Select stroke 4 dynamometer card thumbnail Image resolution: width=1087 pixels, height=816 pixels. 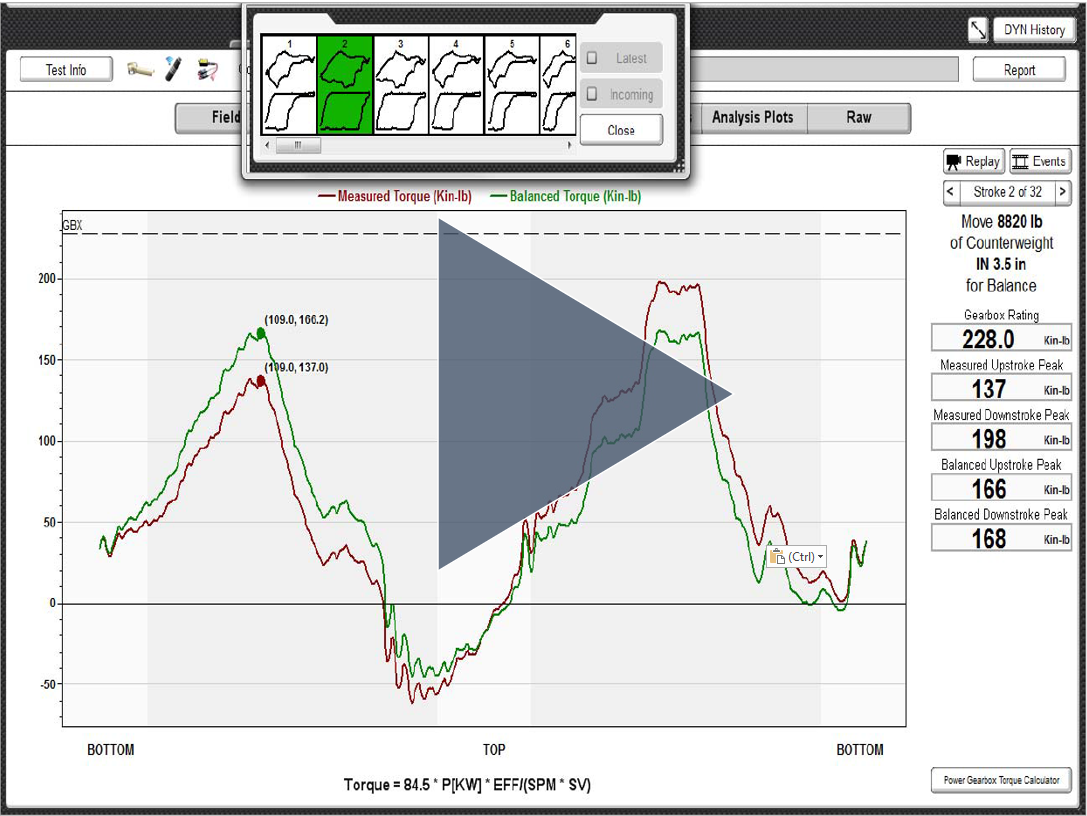point(456,85)
